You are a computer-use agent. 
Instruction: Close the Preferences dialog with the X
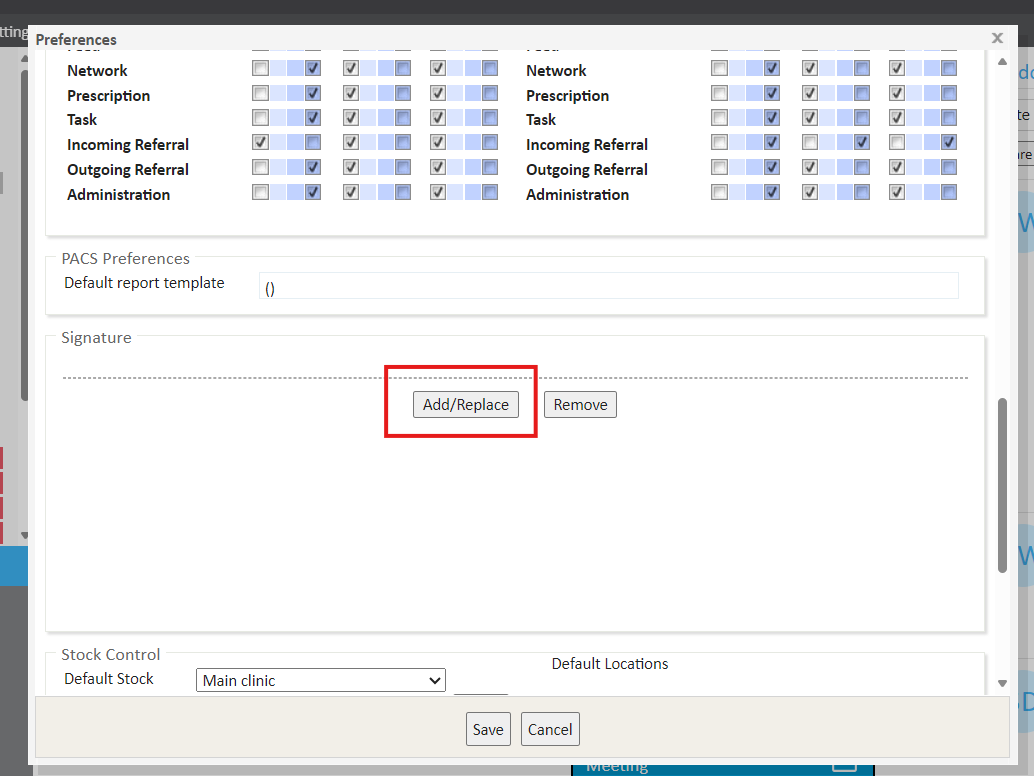[996, 38]
